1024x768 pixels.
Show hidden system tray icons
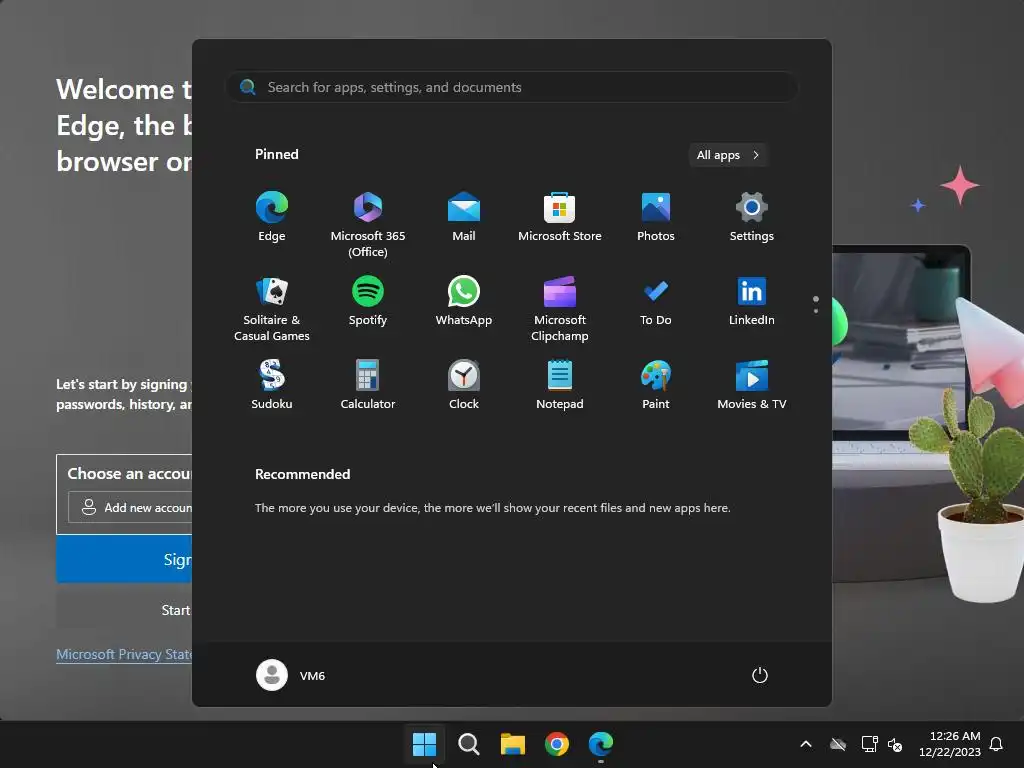click(x=806, y=744)
